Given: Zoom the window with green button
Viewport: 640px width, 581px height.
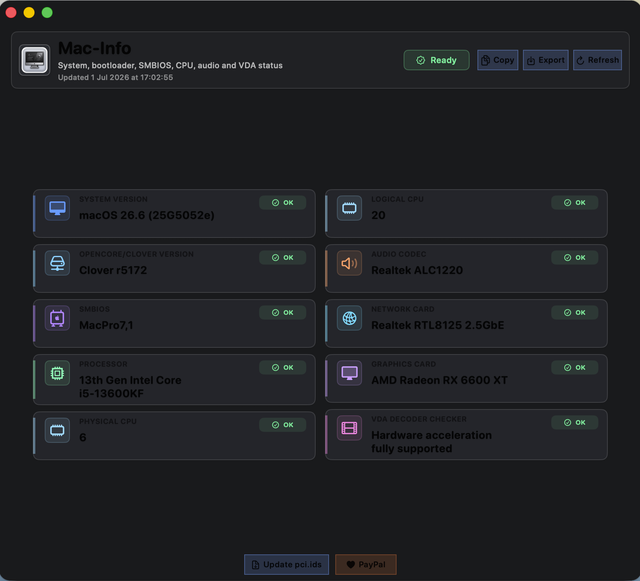Looking at the screenshot, I should (x=47, y=13).
